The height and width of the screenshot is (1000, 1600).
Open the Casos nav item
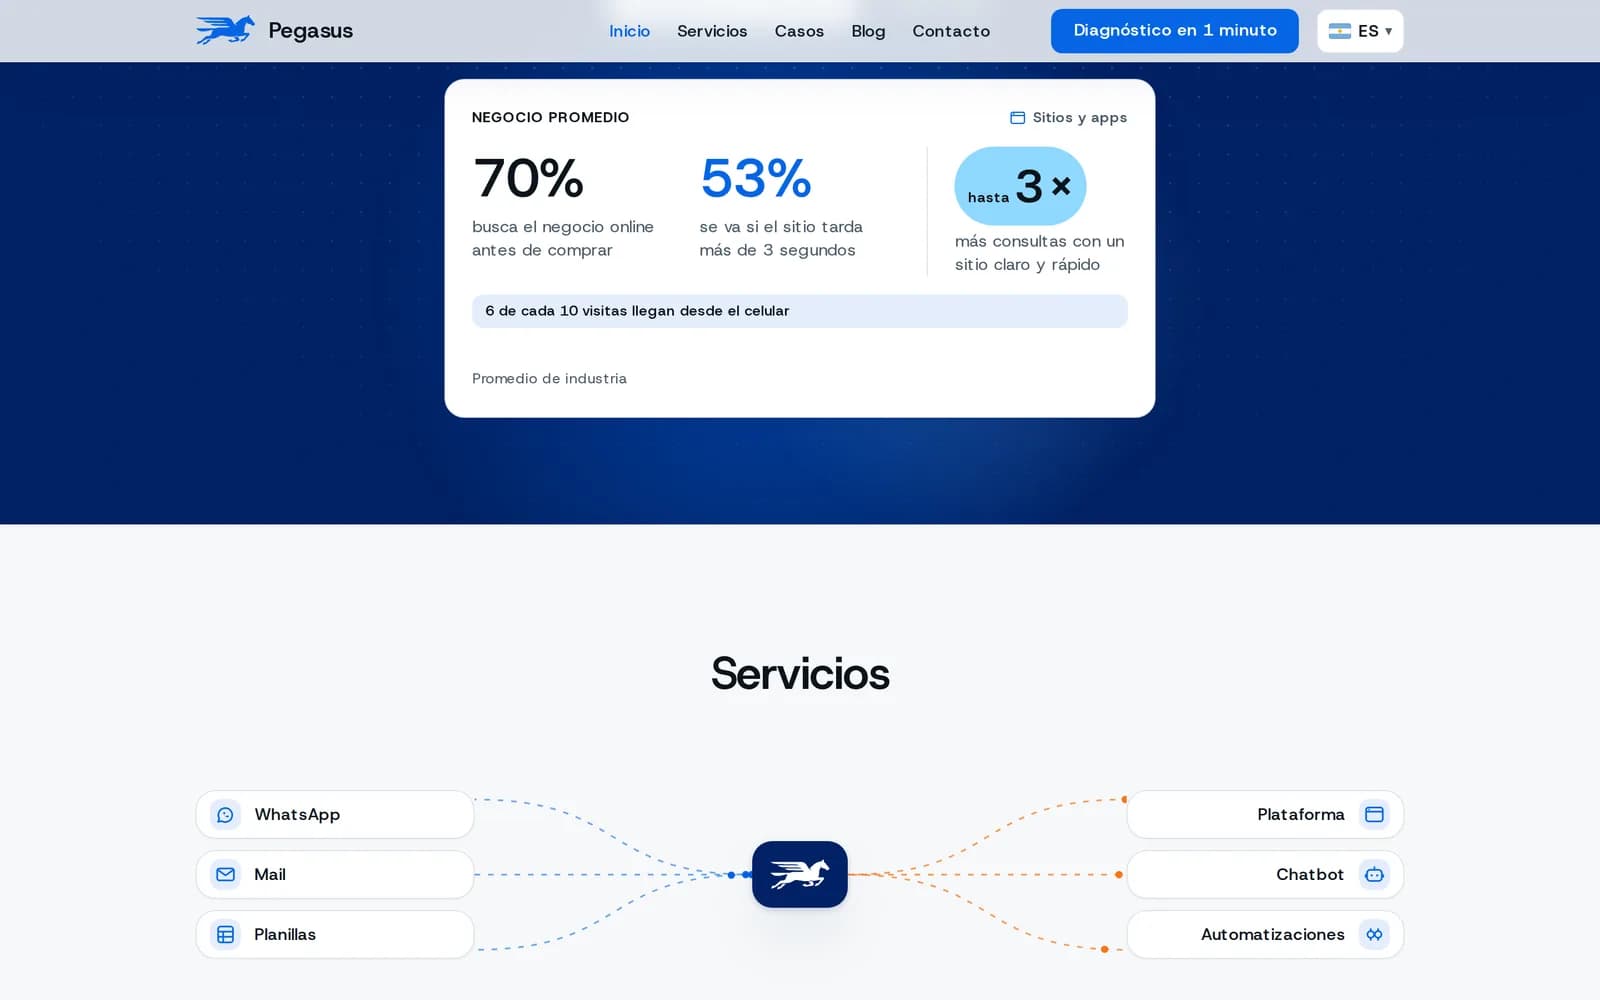[799, 31]
